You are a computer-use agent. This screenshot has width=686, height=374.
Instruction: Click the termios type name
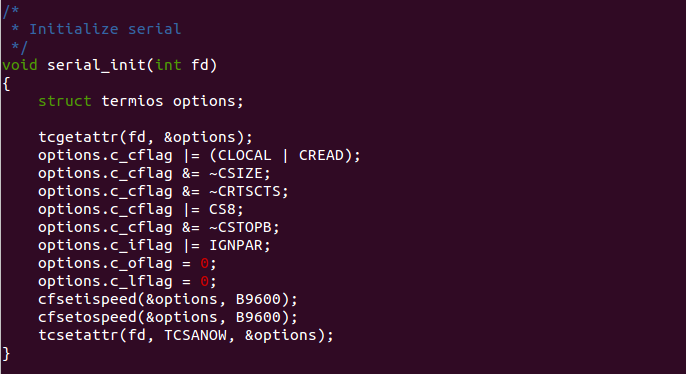point(132,101)
